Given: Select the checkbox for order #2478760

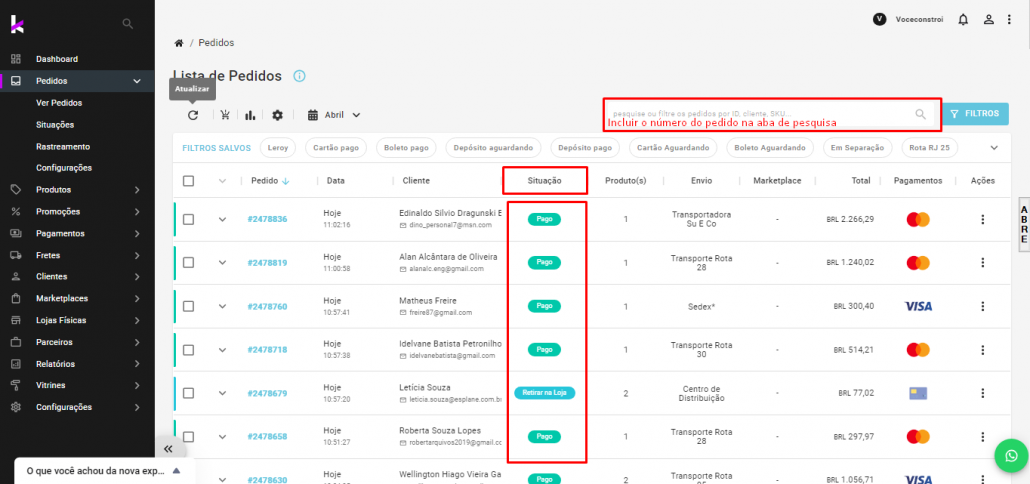Looking at the screenshot, I should pyautogui.click(x=188, y=306).
